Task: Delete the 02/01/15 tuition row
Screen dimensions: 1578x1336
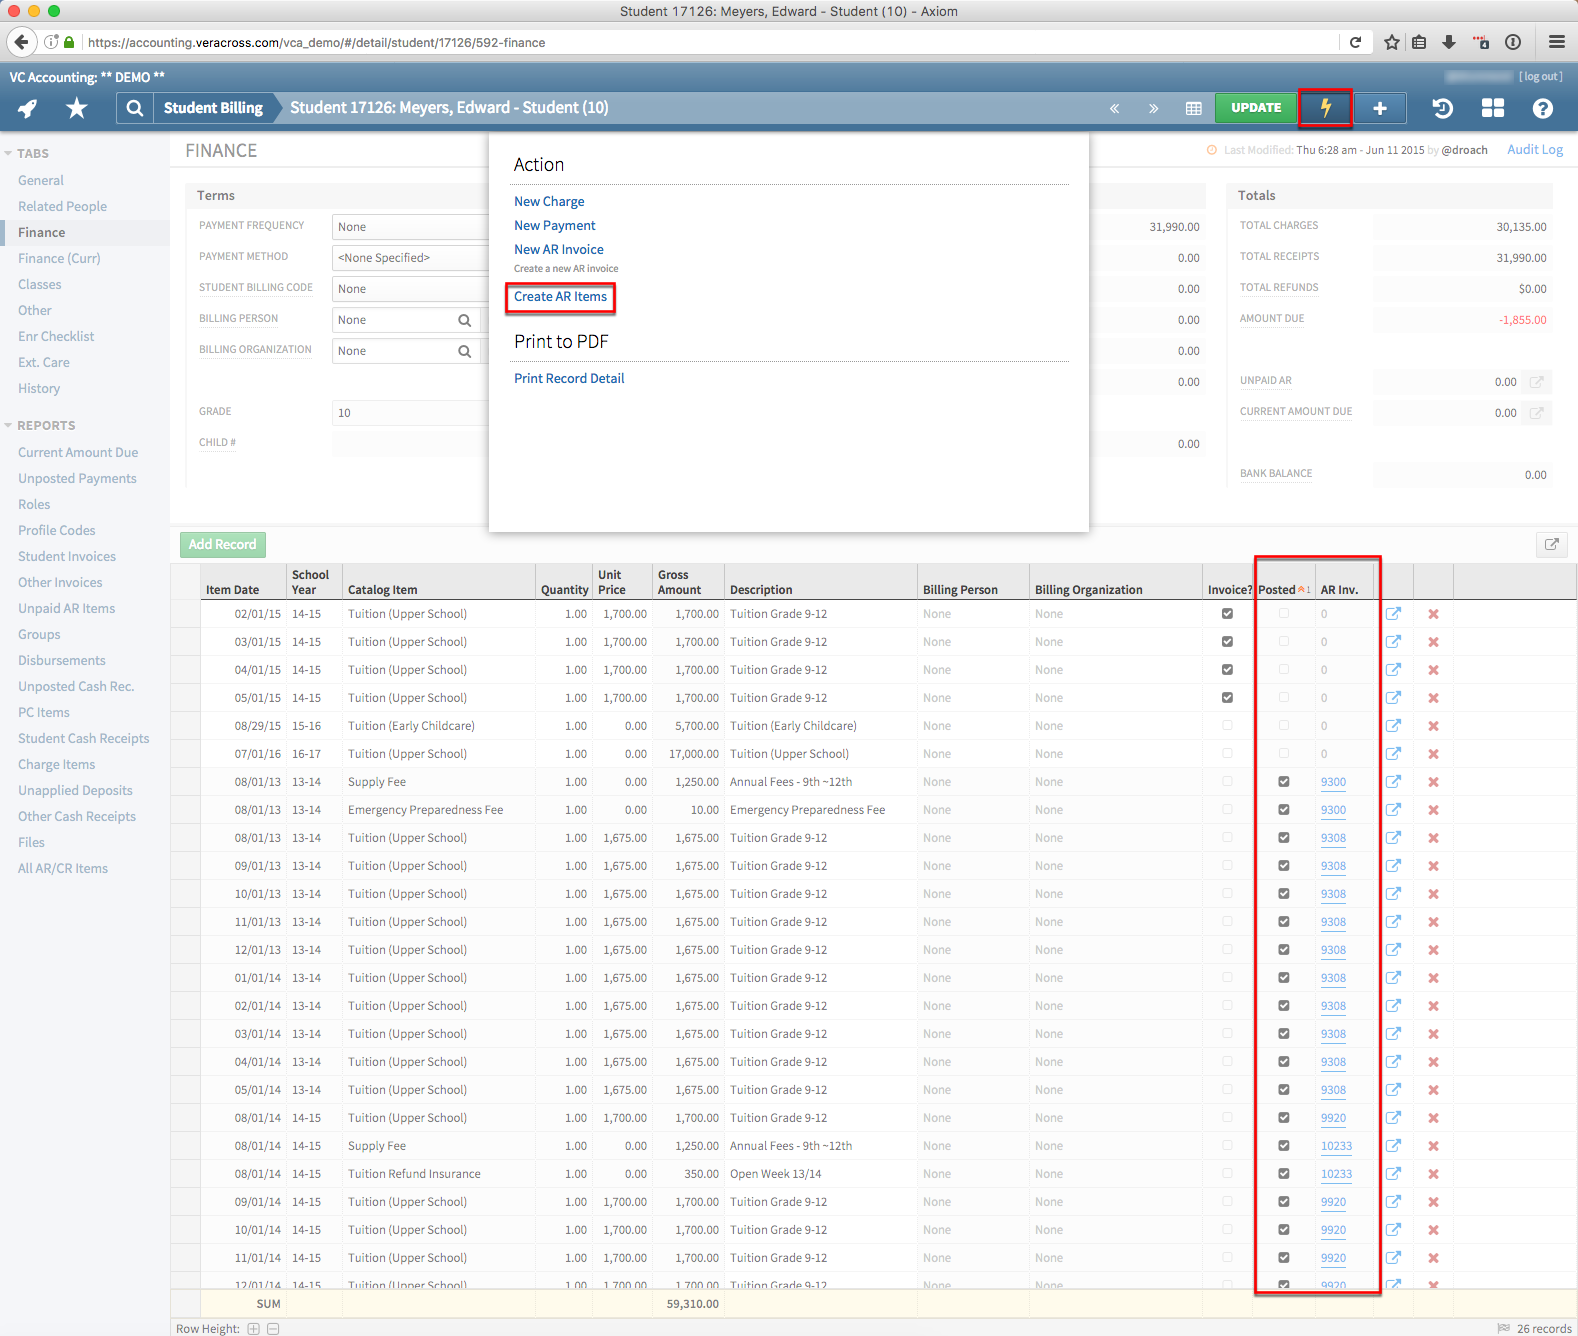Action: click(1433, 614)
